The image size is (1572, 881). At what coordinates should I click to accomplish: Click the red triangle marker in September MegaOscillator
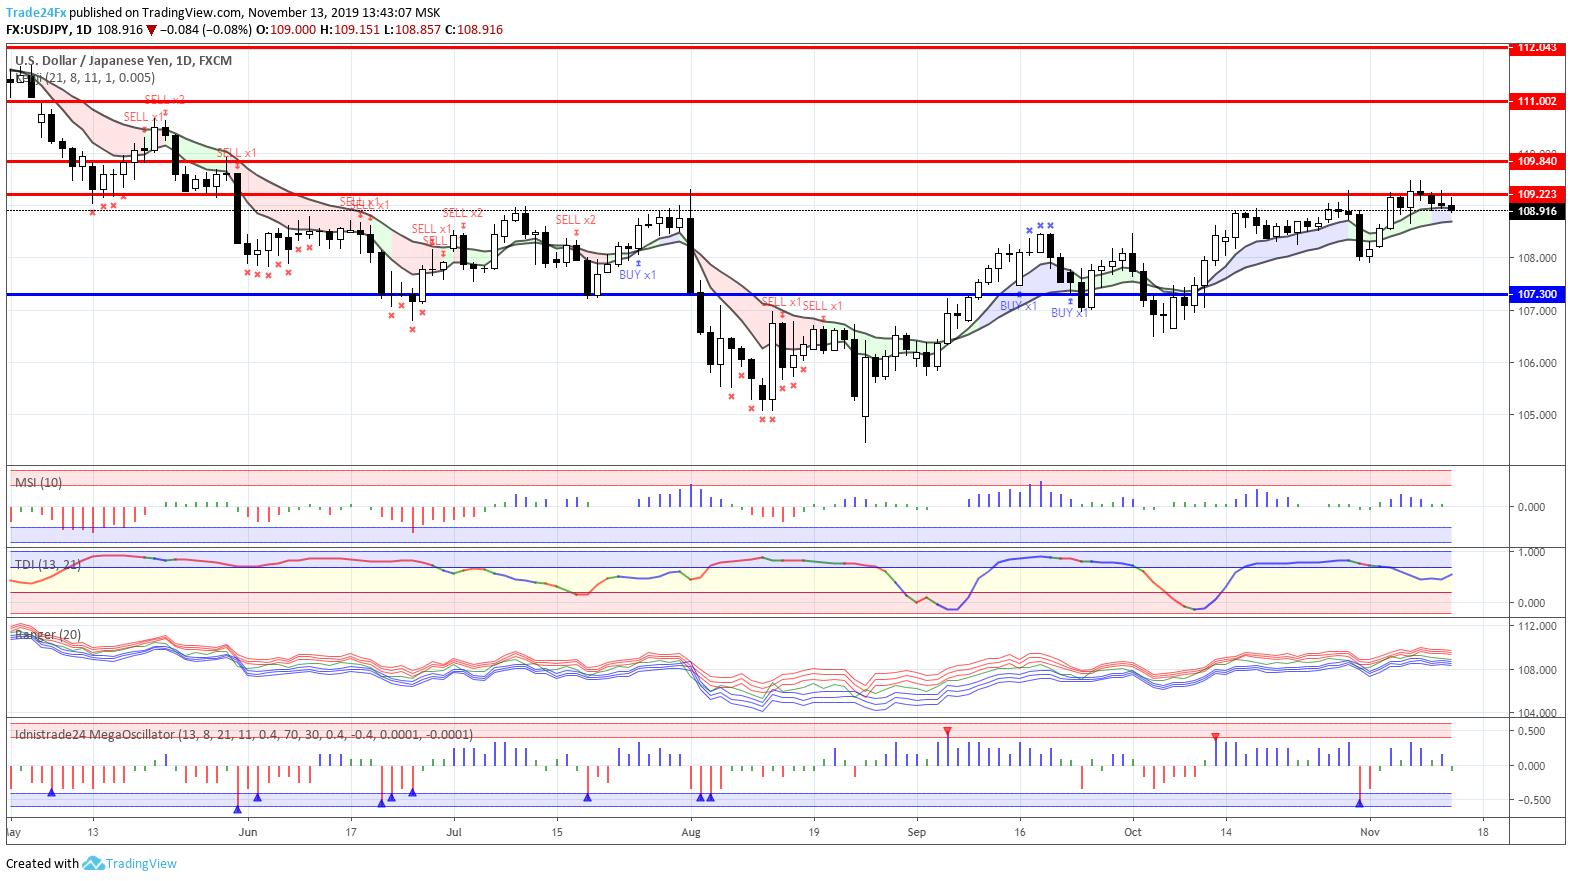click(x=947, y=732)
